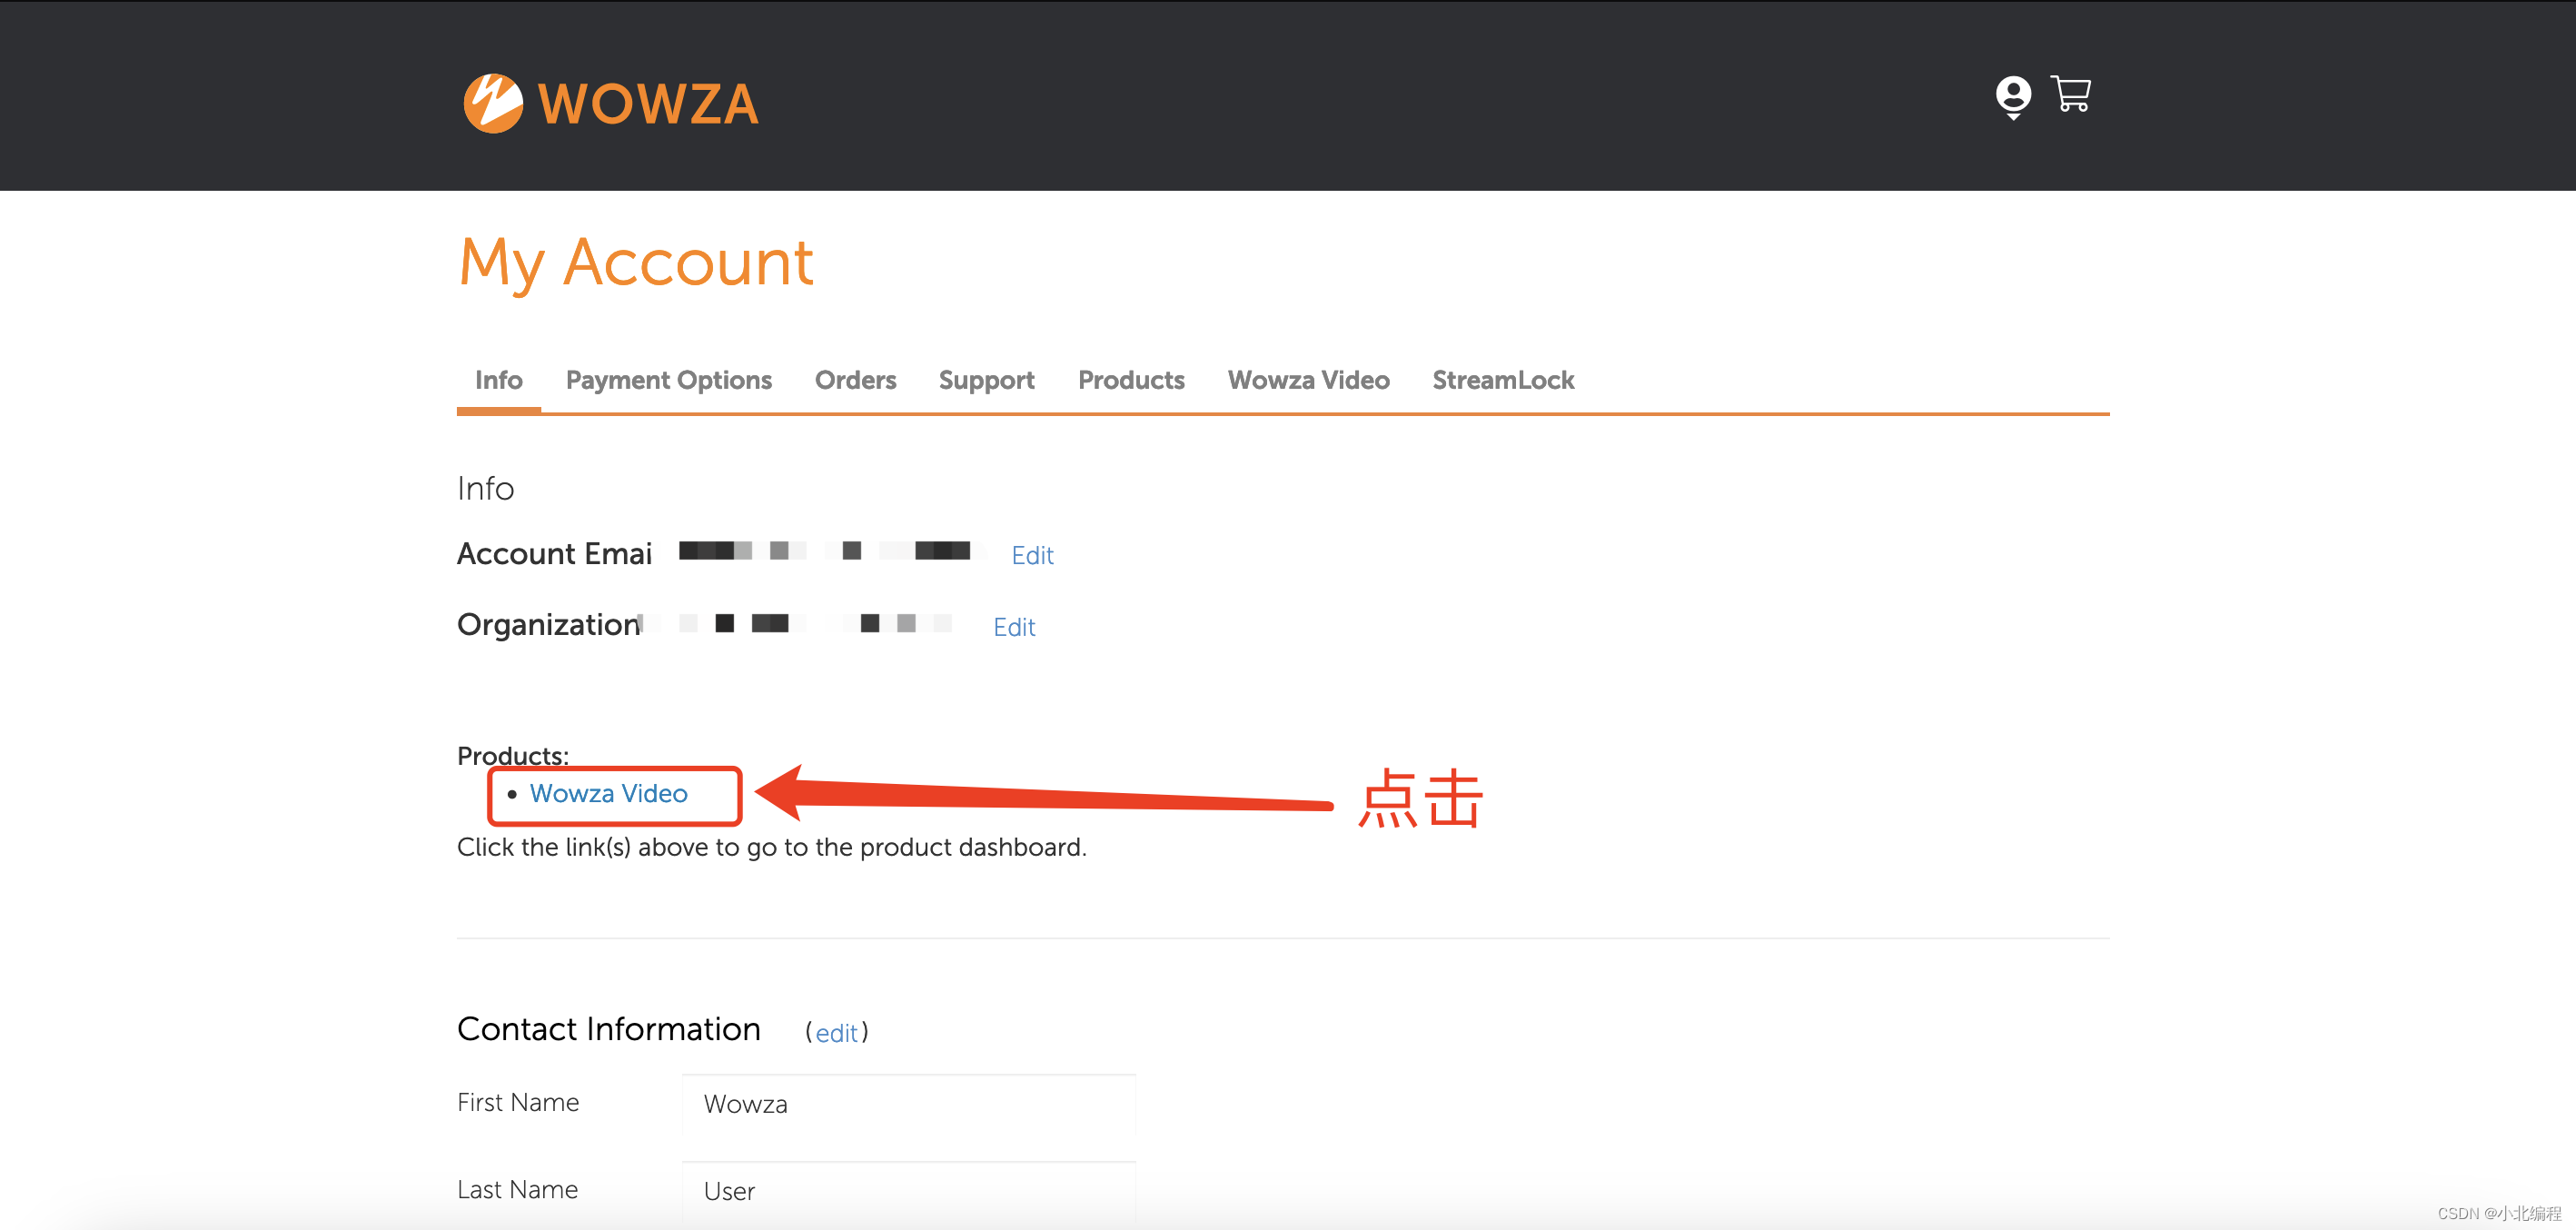Focus the Last Name input field

point(908,1192)
